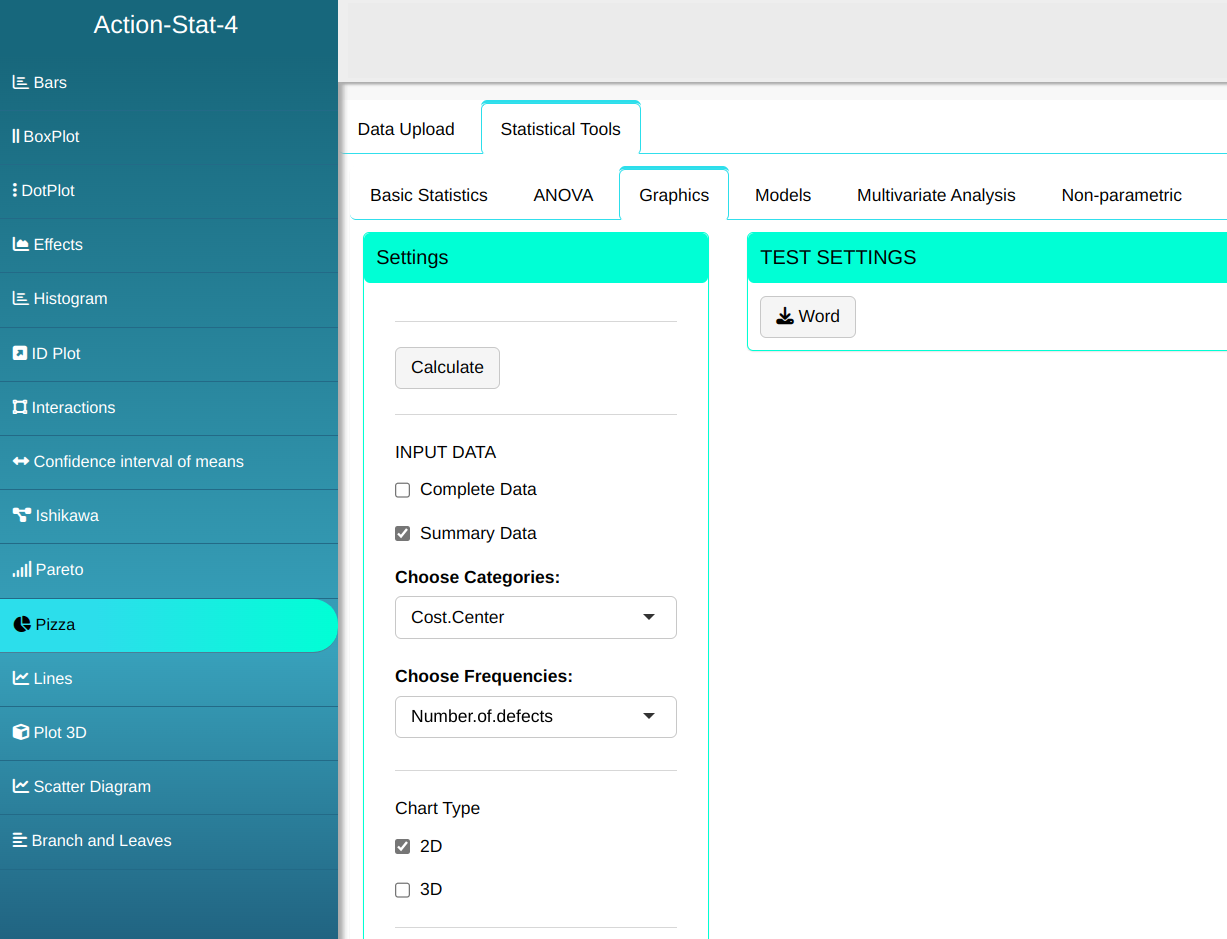1227x939 pixels.
Task: Select the Pareto chart icon
Action: (21, 570)
